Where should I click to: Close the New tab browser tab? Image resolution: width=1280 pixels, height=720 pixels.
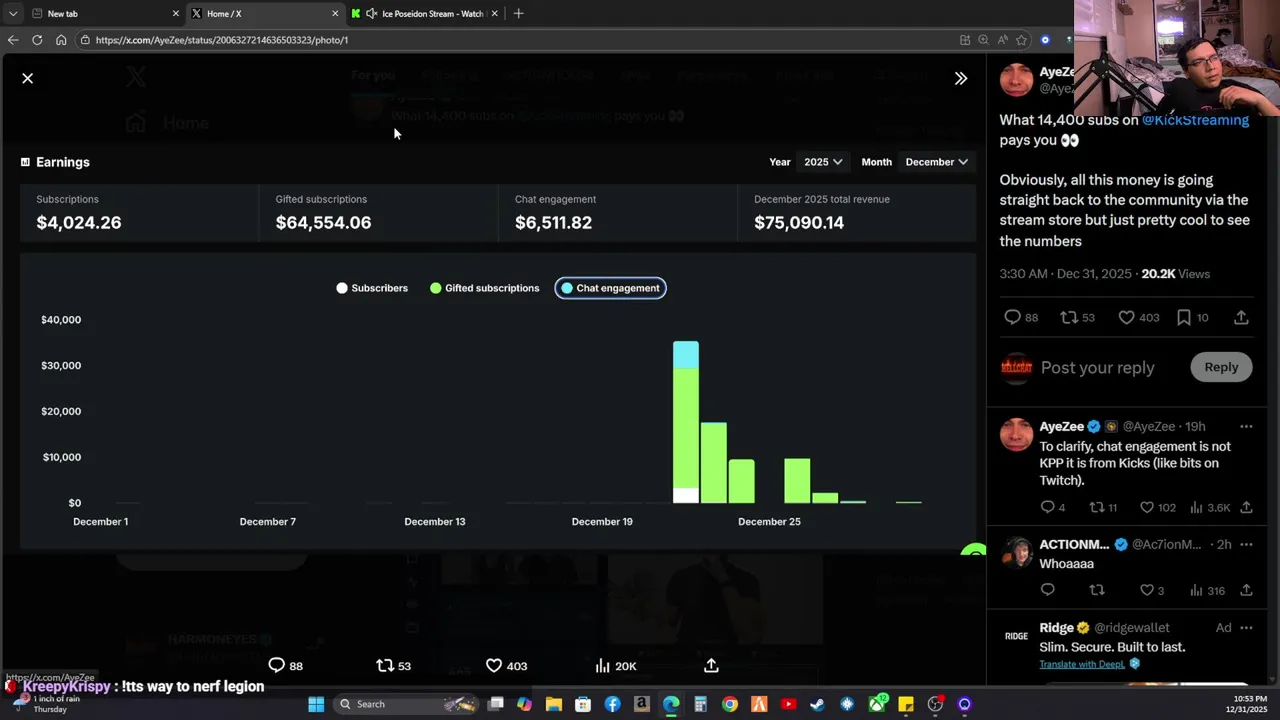coord(176,13)
